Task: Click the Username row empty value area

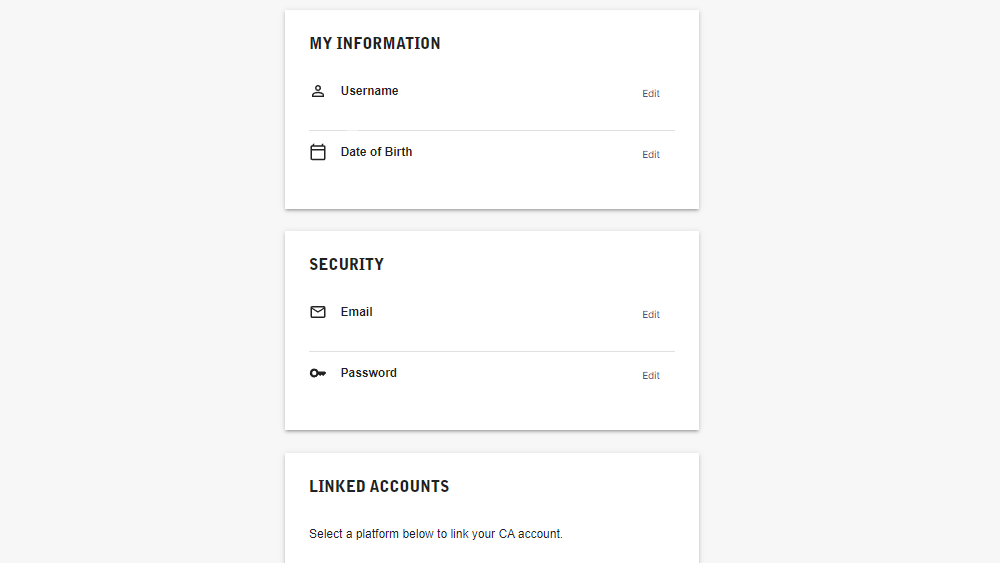Action: [485, 111]
